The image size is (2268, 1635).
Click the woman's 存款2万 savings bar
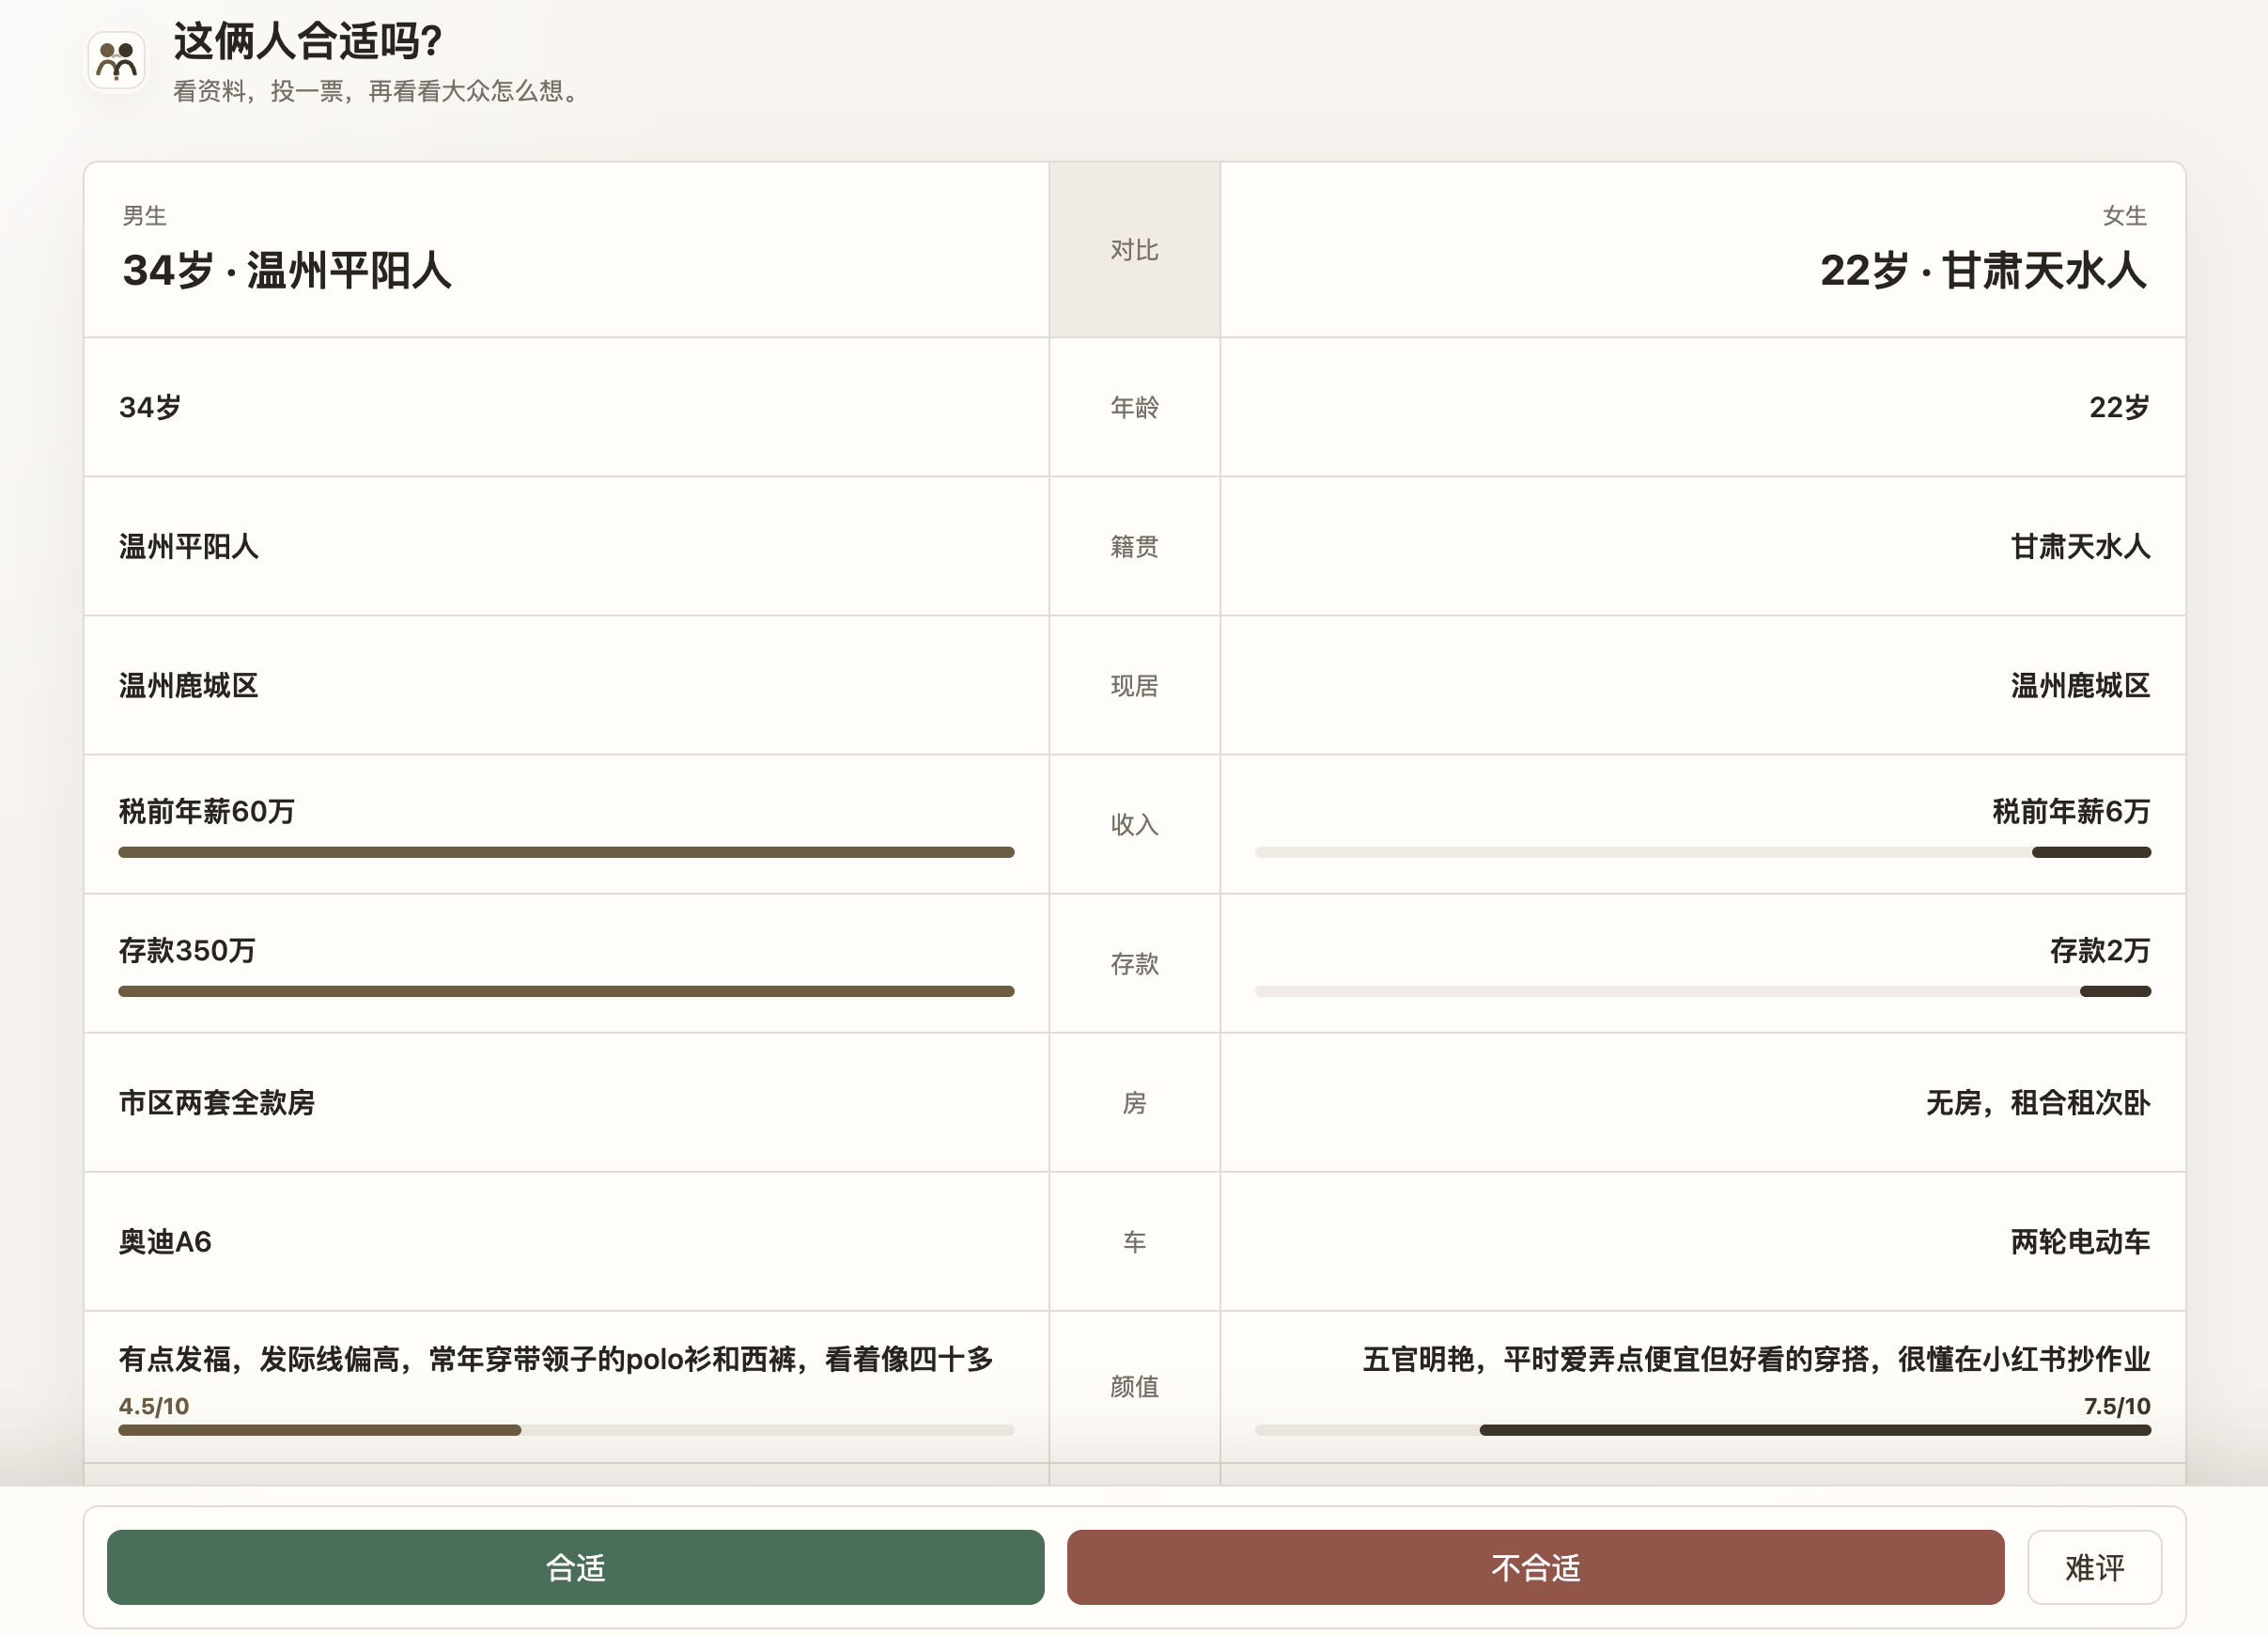[1703, 991]
